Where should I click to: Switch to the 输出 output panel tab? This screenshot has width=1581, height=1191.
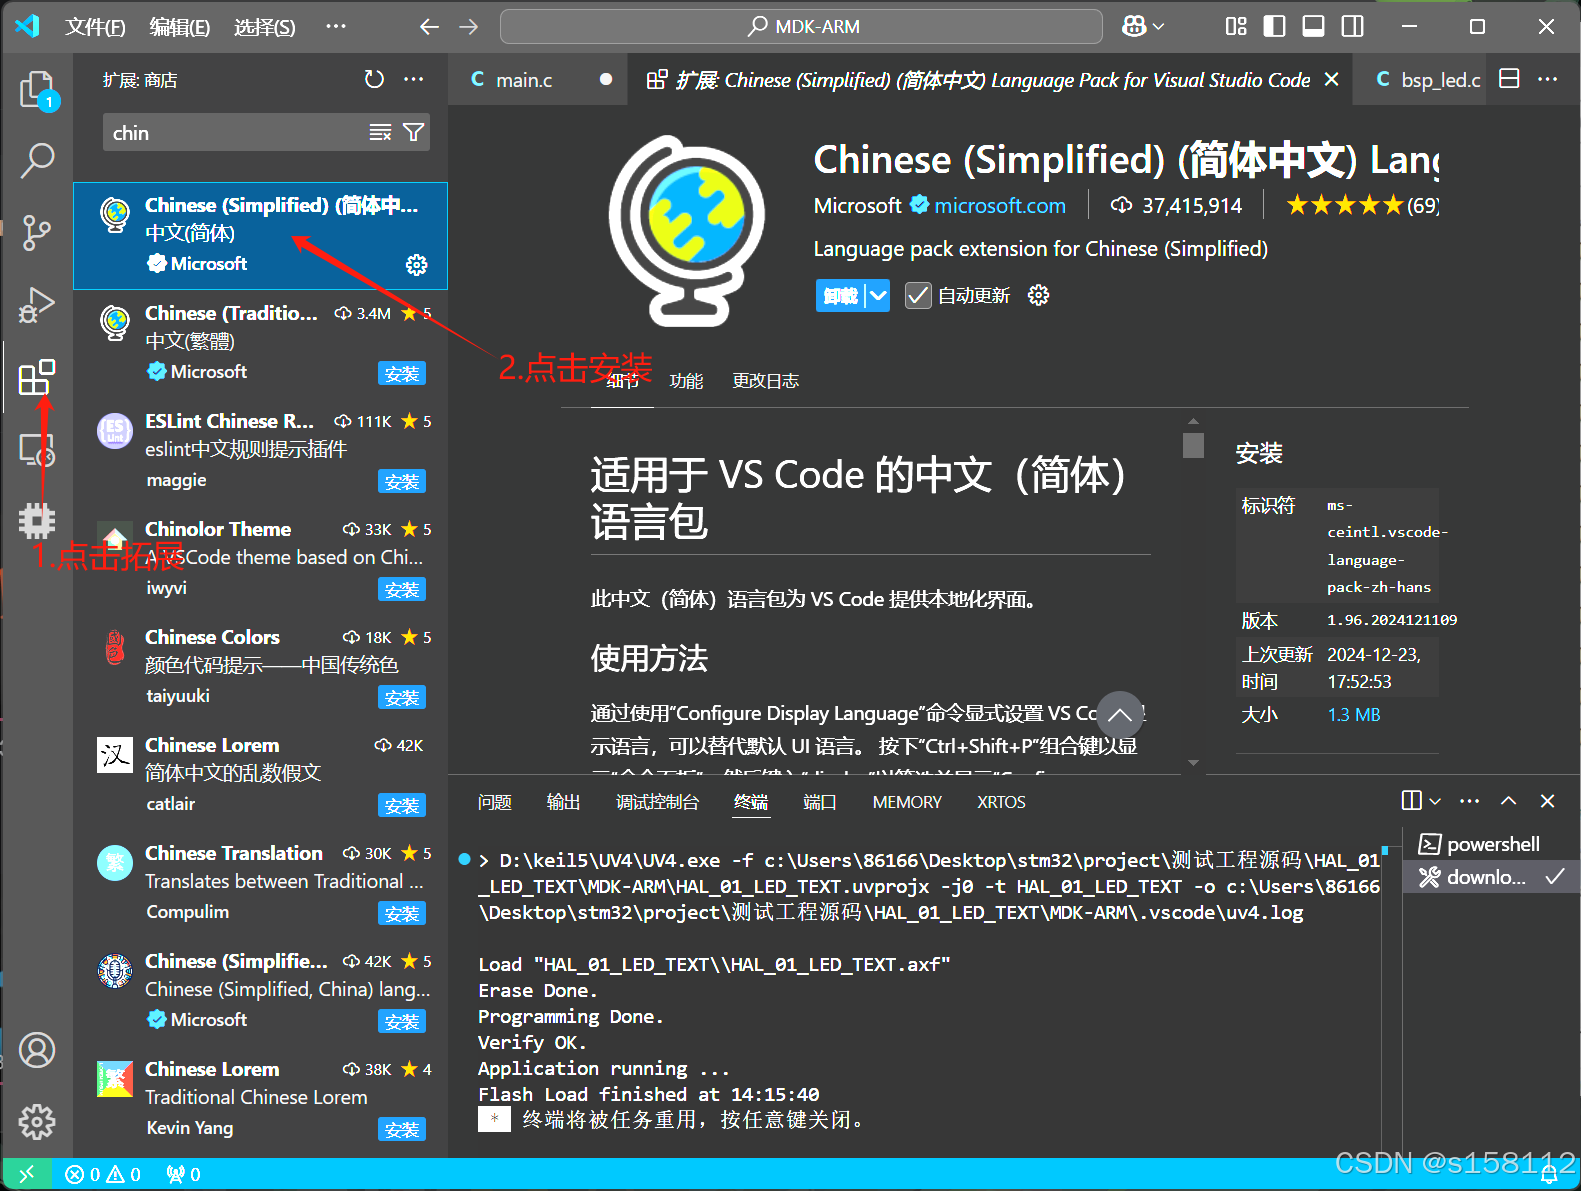click(564, 802)
